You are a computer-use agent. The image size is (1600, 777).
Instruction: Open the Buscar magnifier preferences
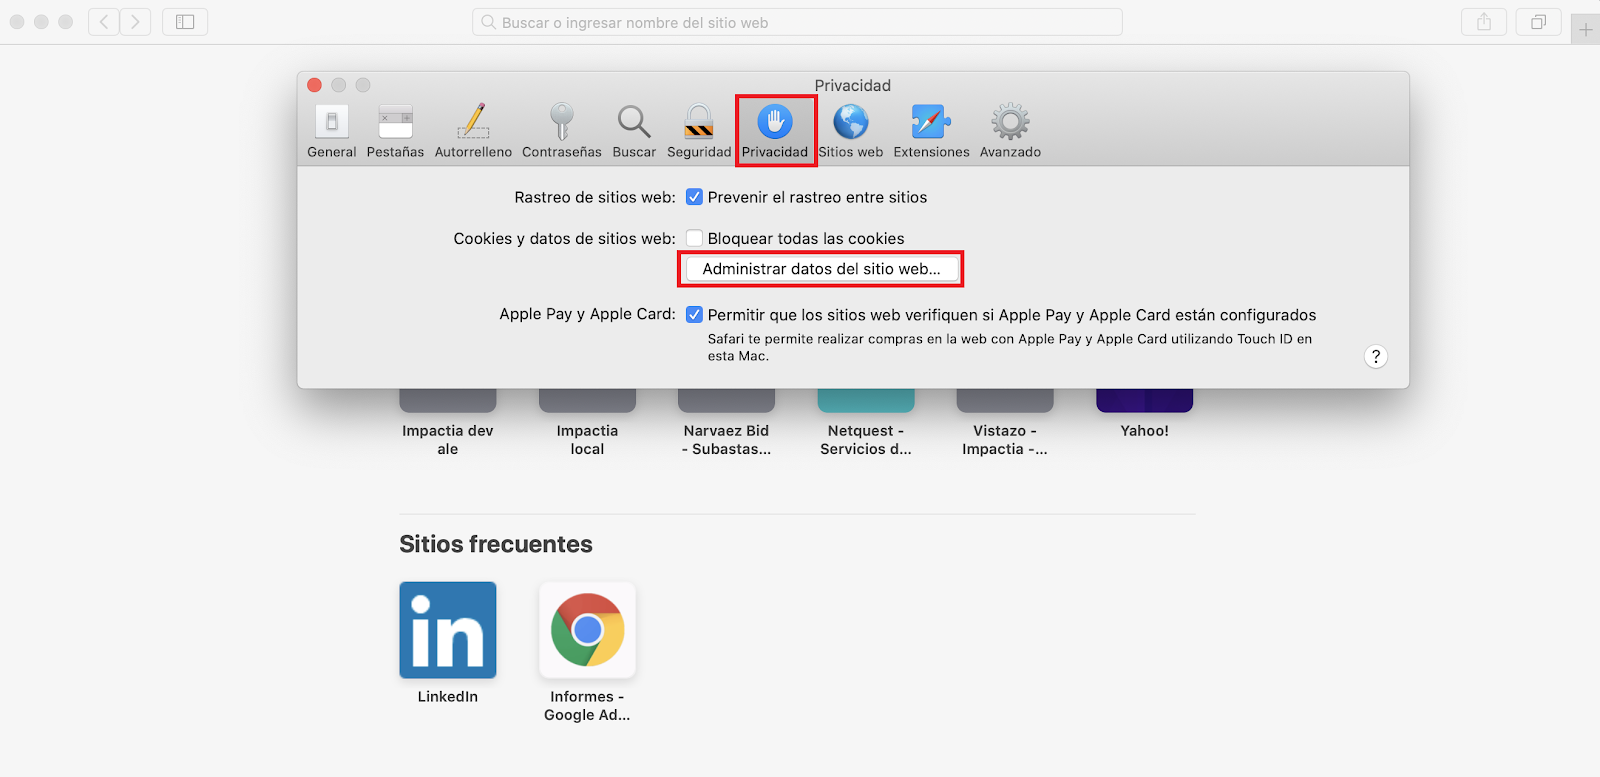634,131
